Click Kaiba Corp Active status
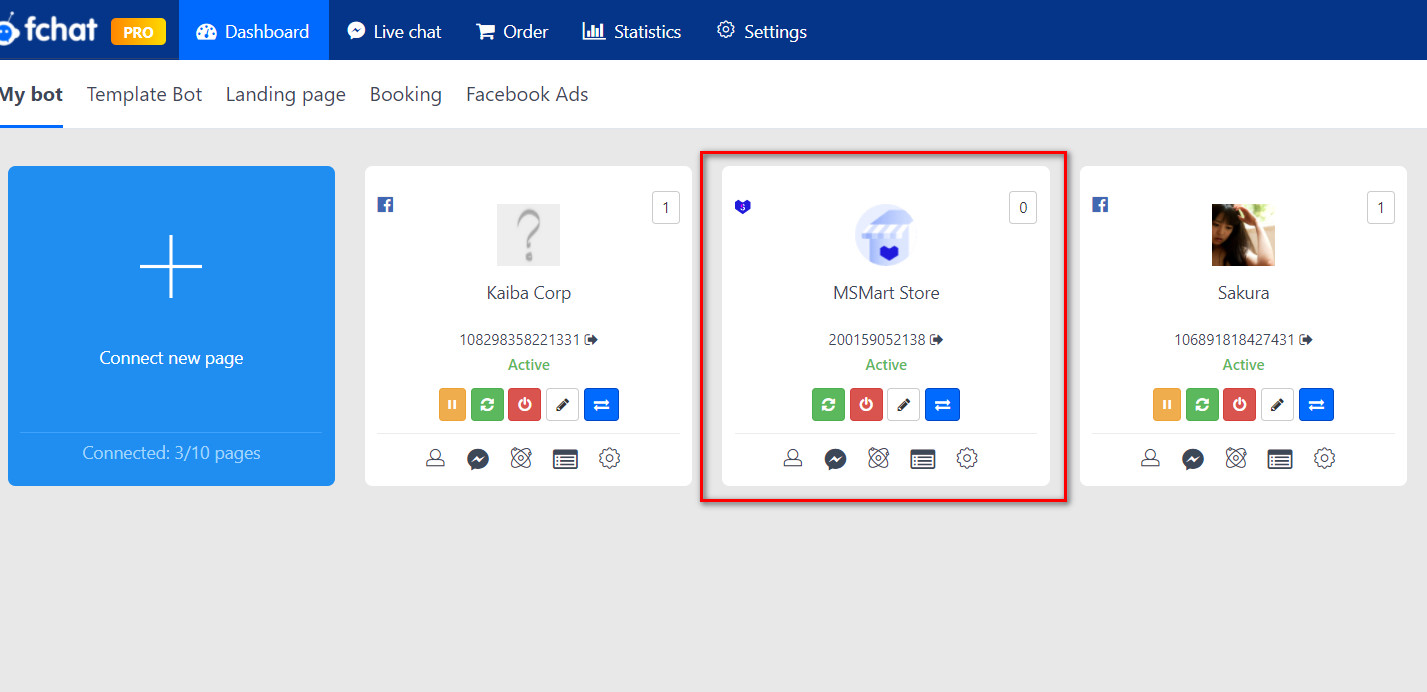Viewport: 1427px width, 692px height. pyautogui.click(x=529, y=365)
